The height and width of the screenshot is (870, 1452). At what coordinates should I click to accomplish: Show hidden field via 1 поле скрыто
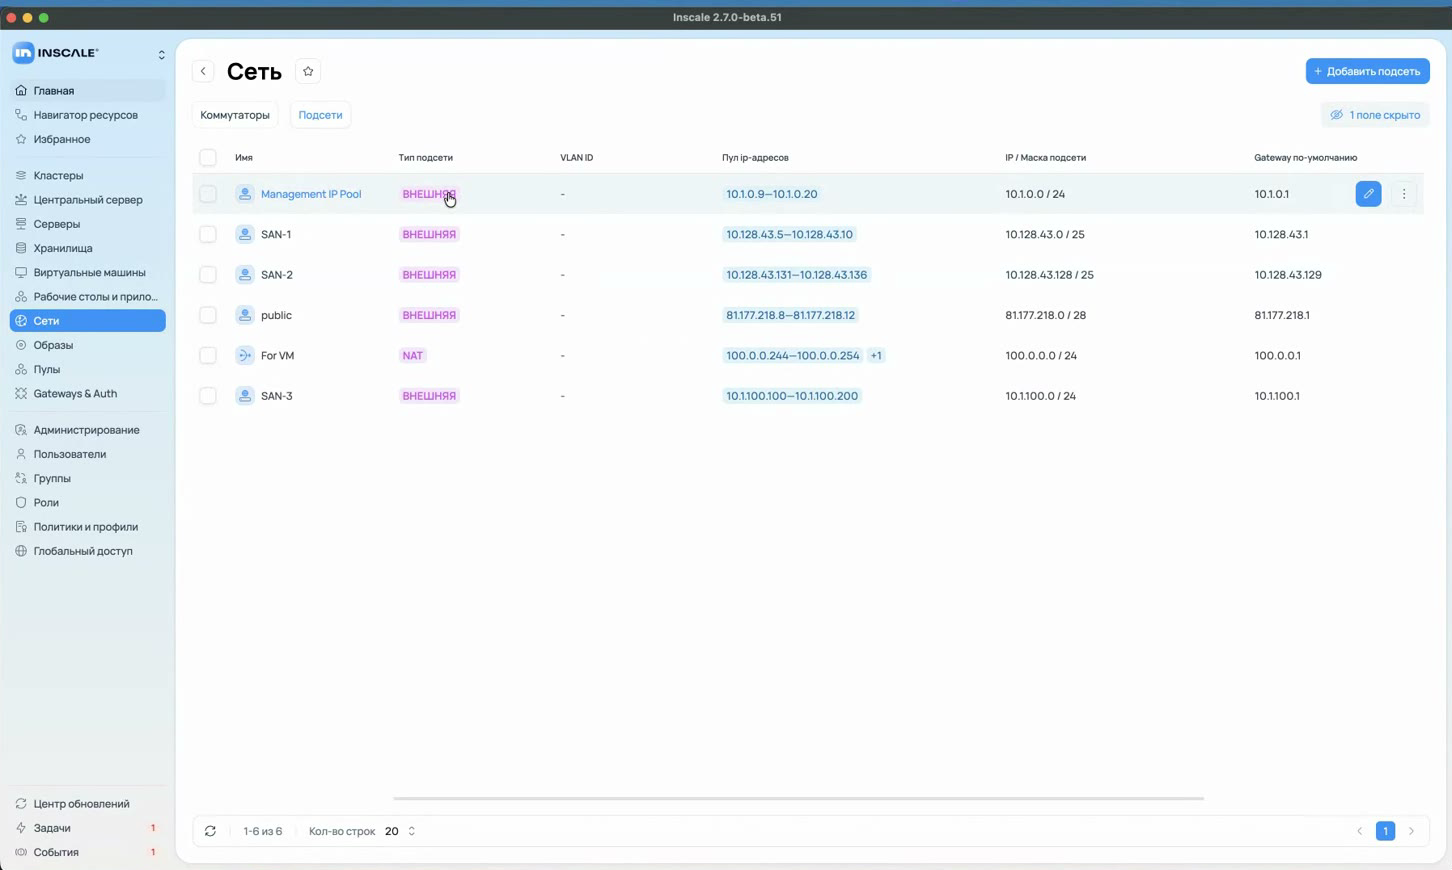tap(1375, 115)
